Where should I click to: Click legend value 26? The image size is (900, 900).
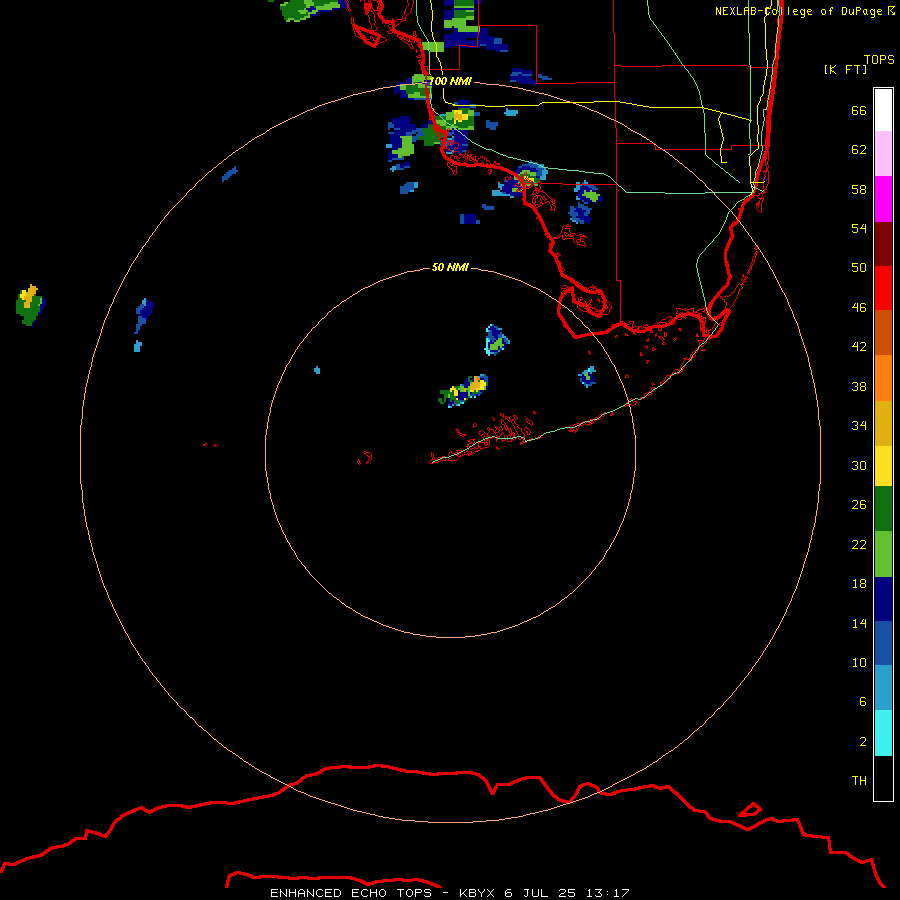coord(859,505)
